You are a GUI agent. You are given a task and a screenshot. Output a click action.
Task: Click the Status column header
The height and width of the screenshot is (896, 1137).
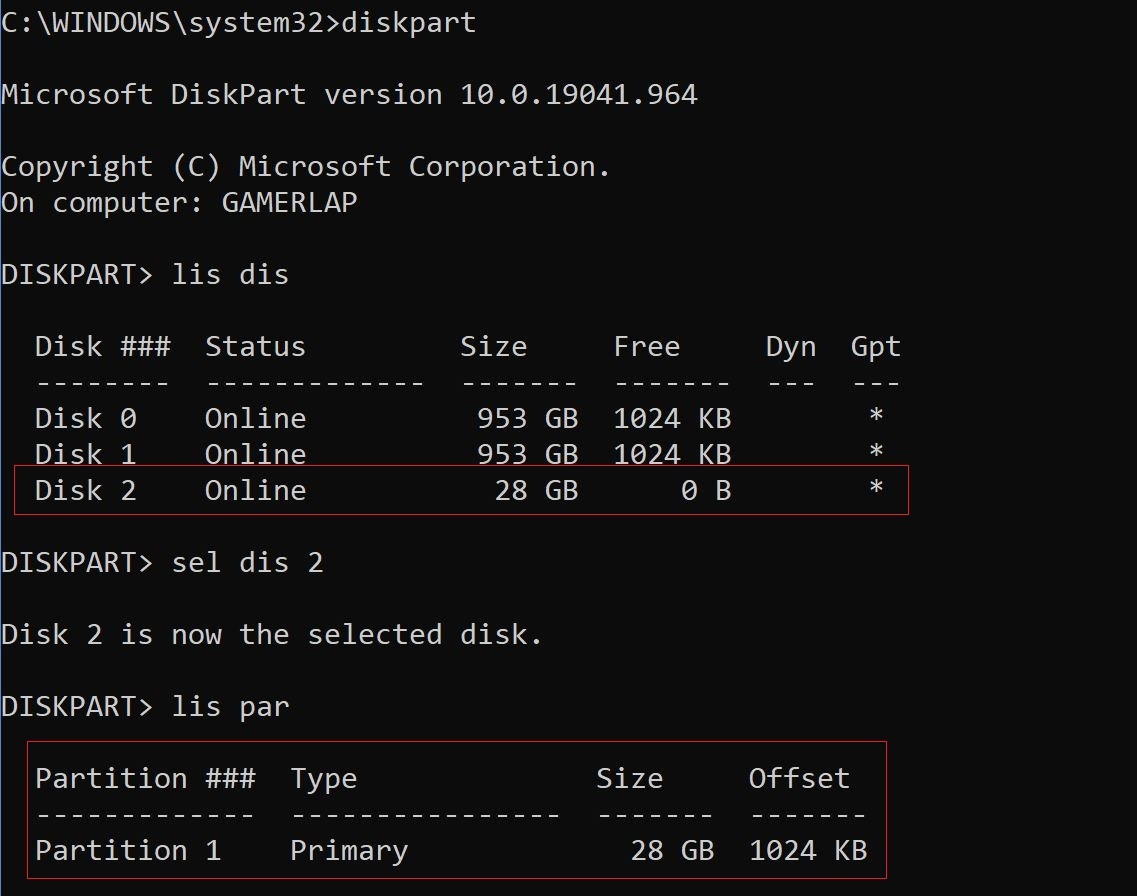255,346
